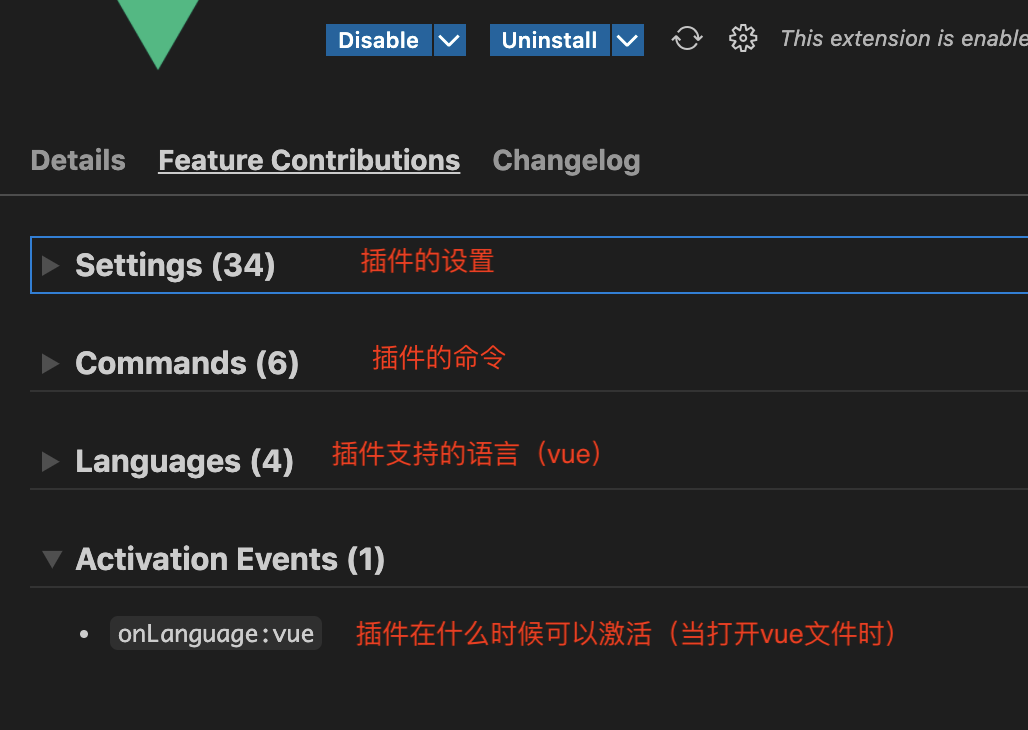Screen dimensions: 1028x730
Task: Select the Feature Contributions tab
Action: (x=309, y=160)
